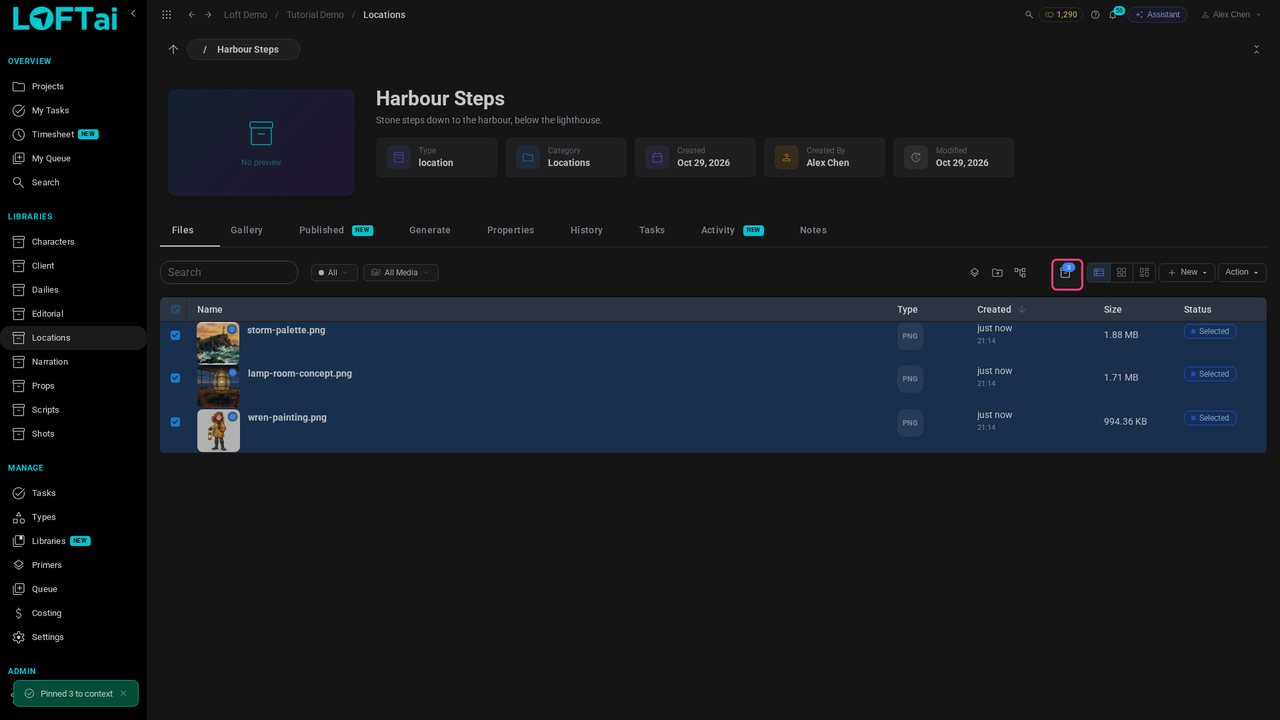Open the pinned context basket icon
Viewport: 1280px width, 720px height.
click(1066, 273)
